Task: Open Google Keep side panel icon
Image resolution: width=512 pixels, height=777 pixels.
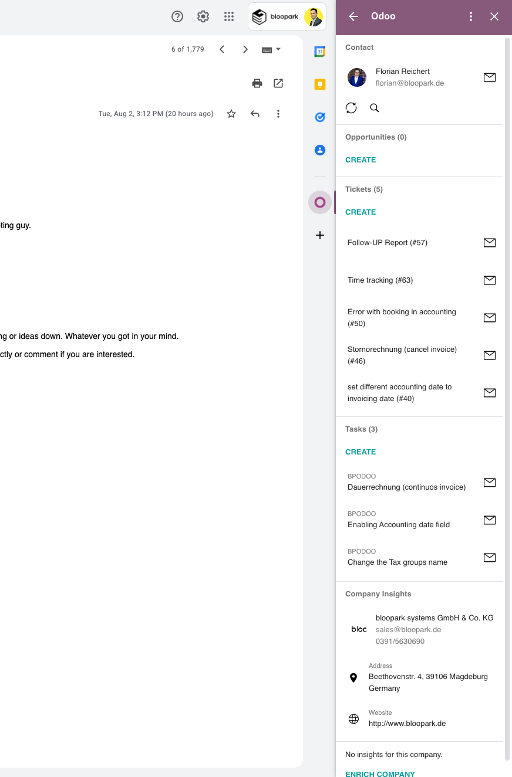Action: (x=320, y=84)
